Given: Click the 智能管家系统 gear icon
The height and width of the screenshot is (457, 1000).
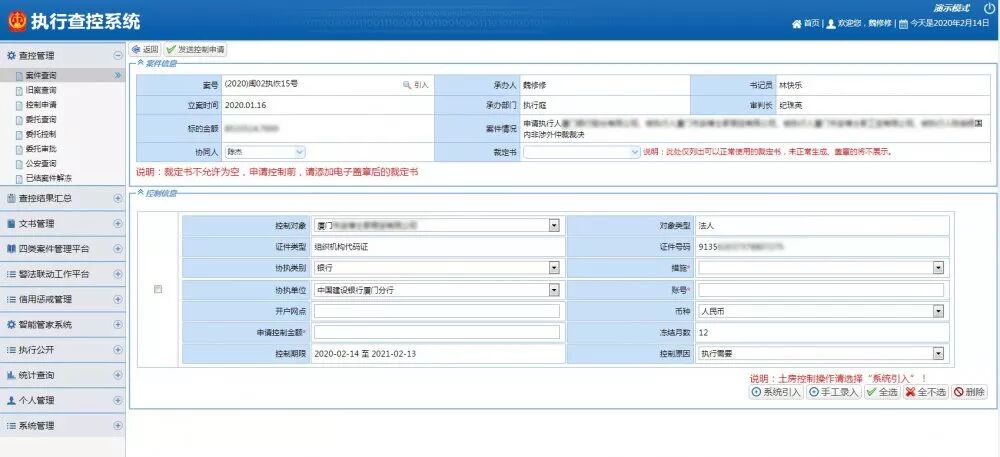Looking at the screenshot, I should pos(11,324).
